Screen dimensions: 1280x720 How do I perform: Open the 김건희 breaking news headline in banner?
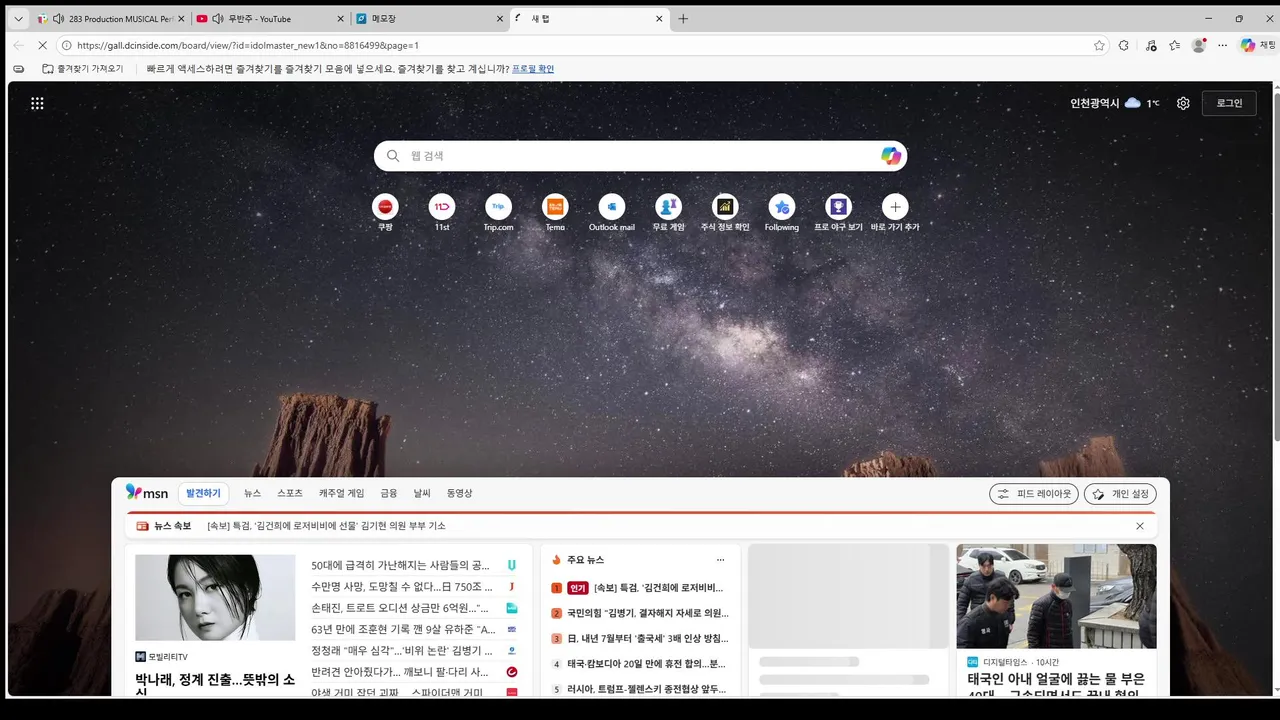click(326, 526)
